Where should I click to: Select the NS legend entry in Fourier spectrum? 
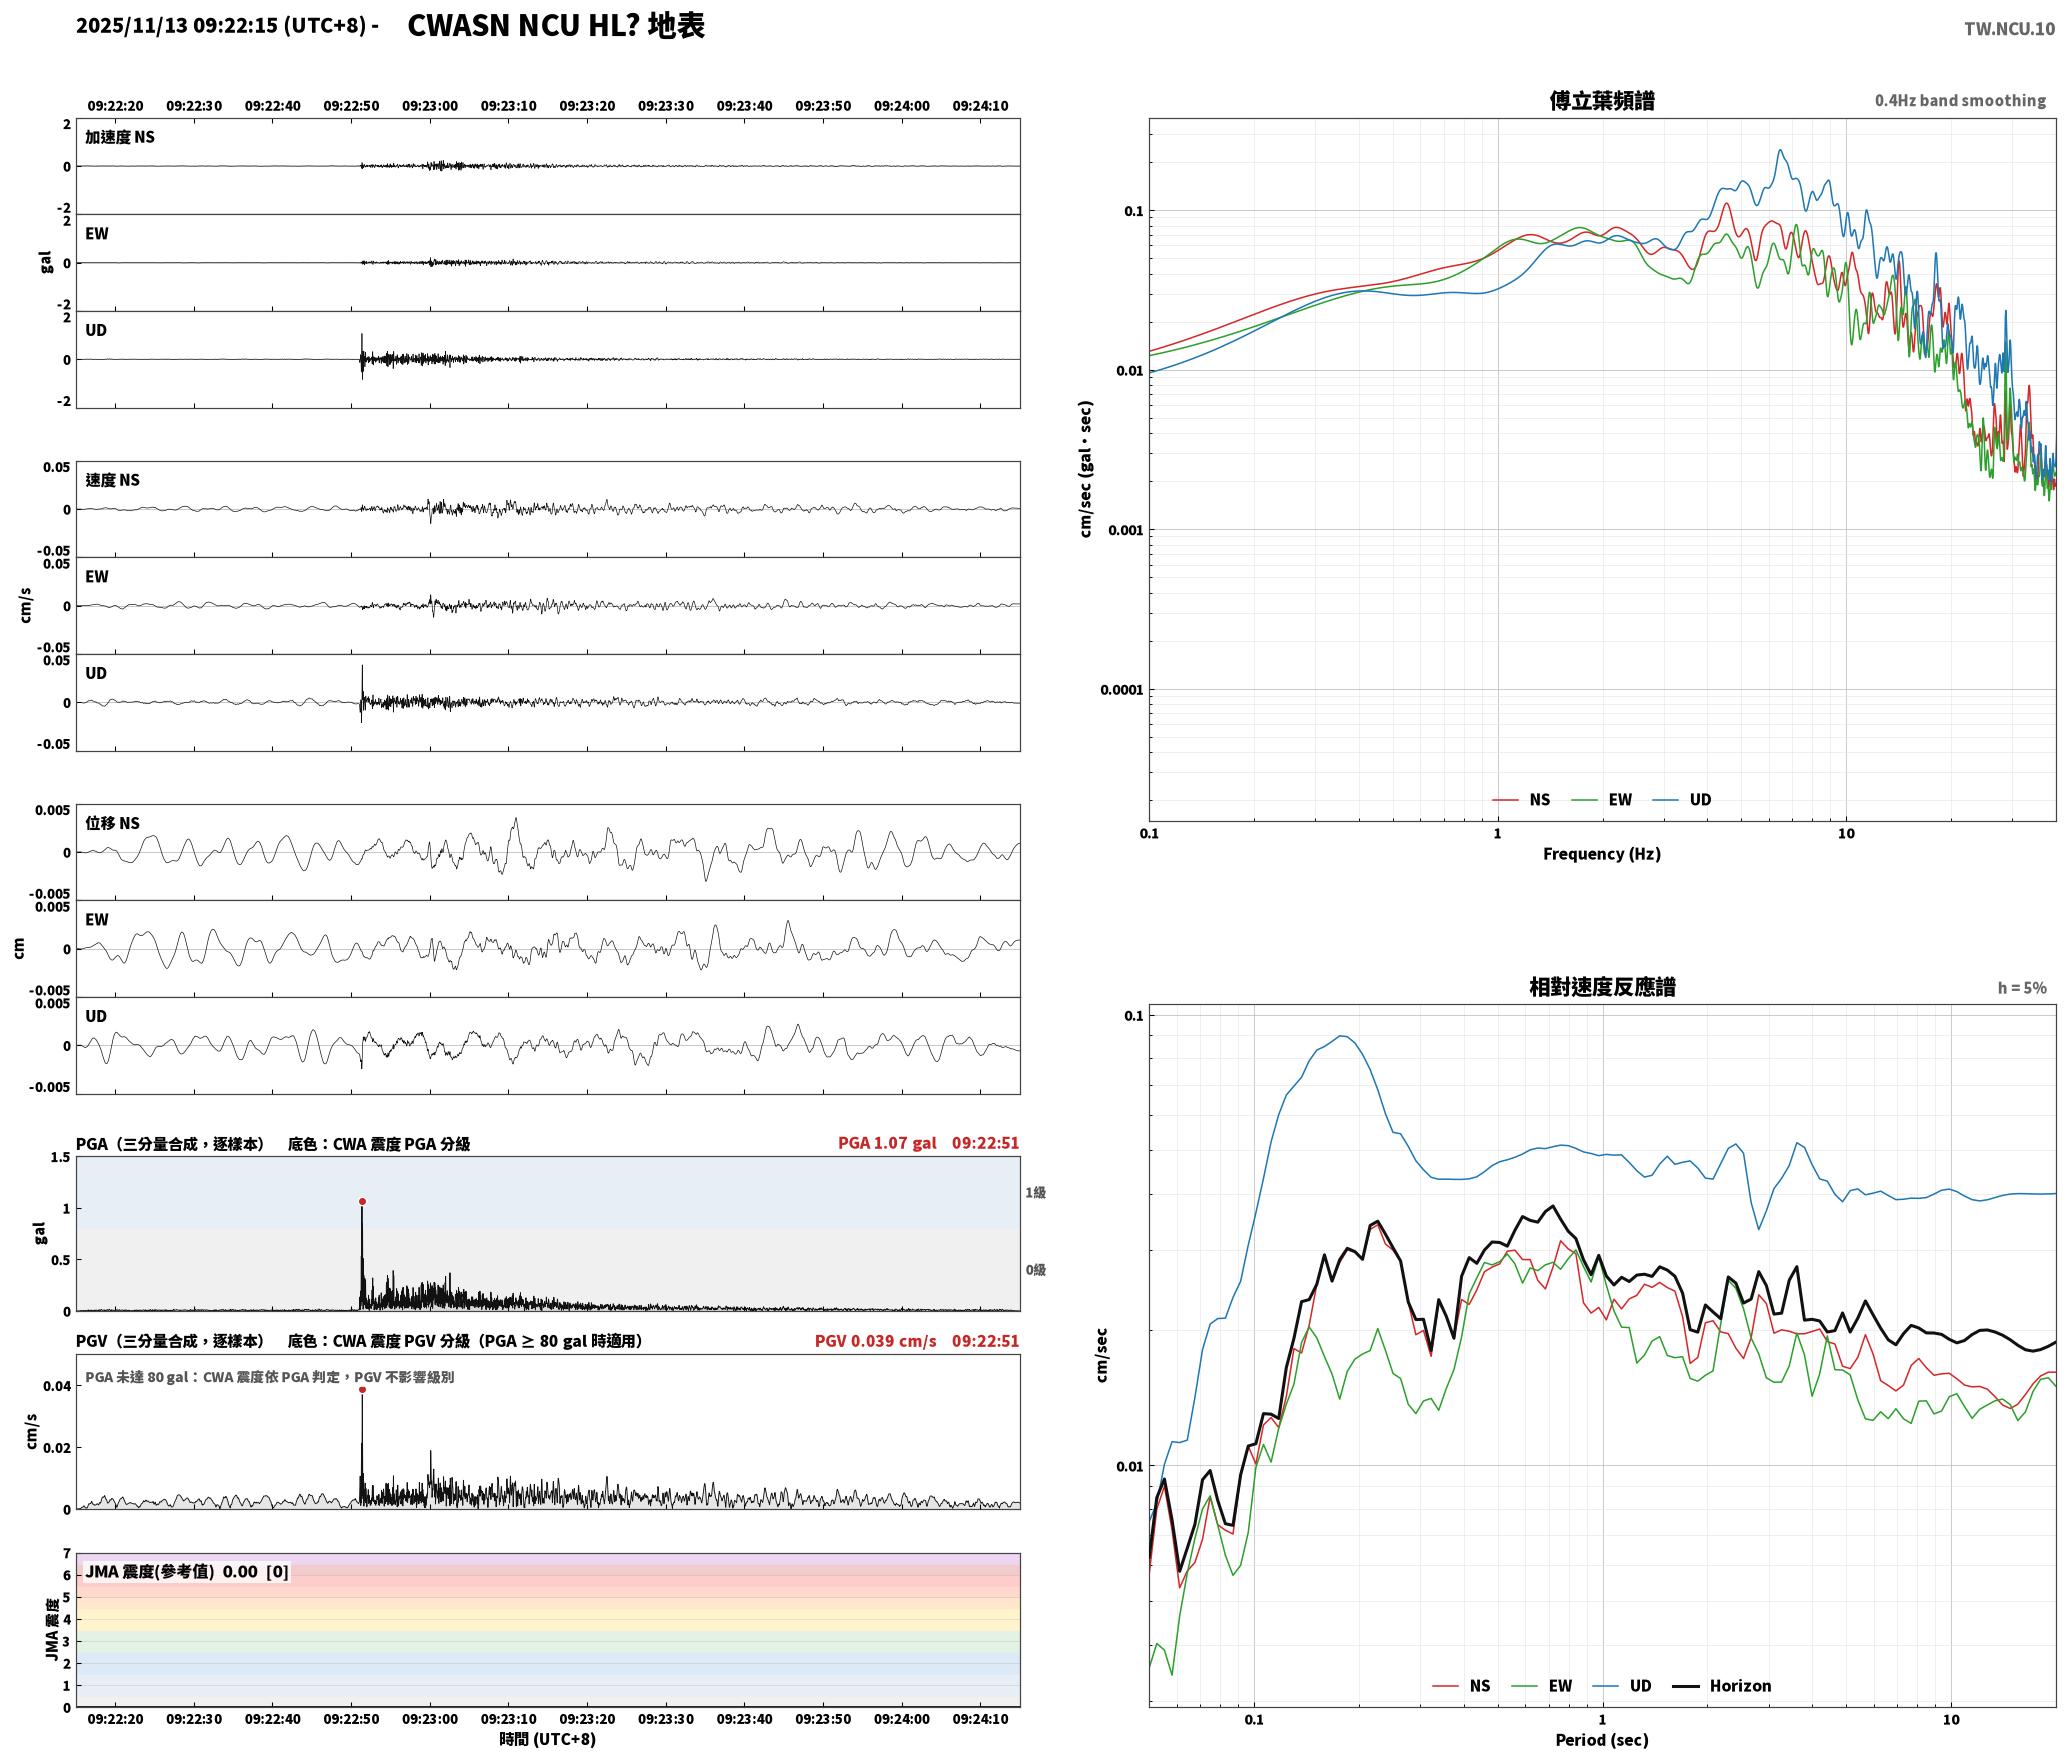click(x=1521, y=799)
